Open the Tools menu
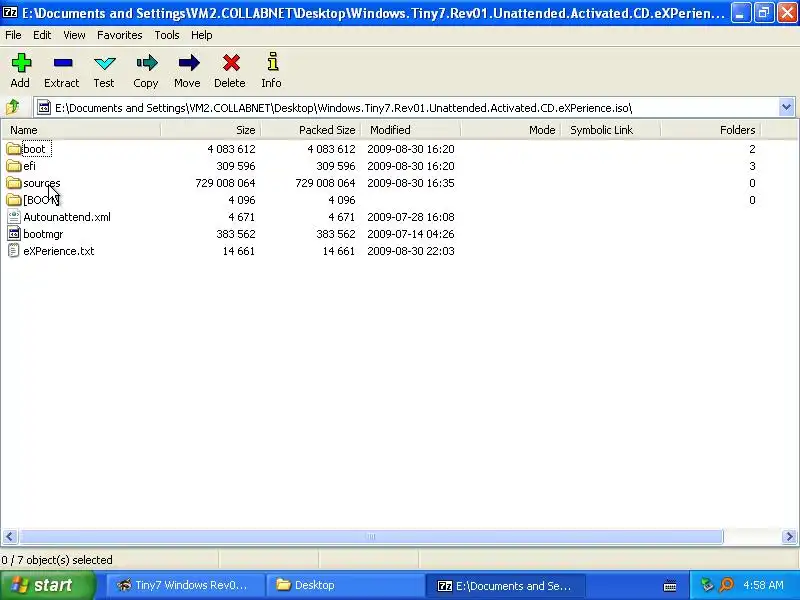This screenshot has width=800, height=600. (167, 35)
